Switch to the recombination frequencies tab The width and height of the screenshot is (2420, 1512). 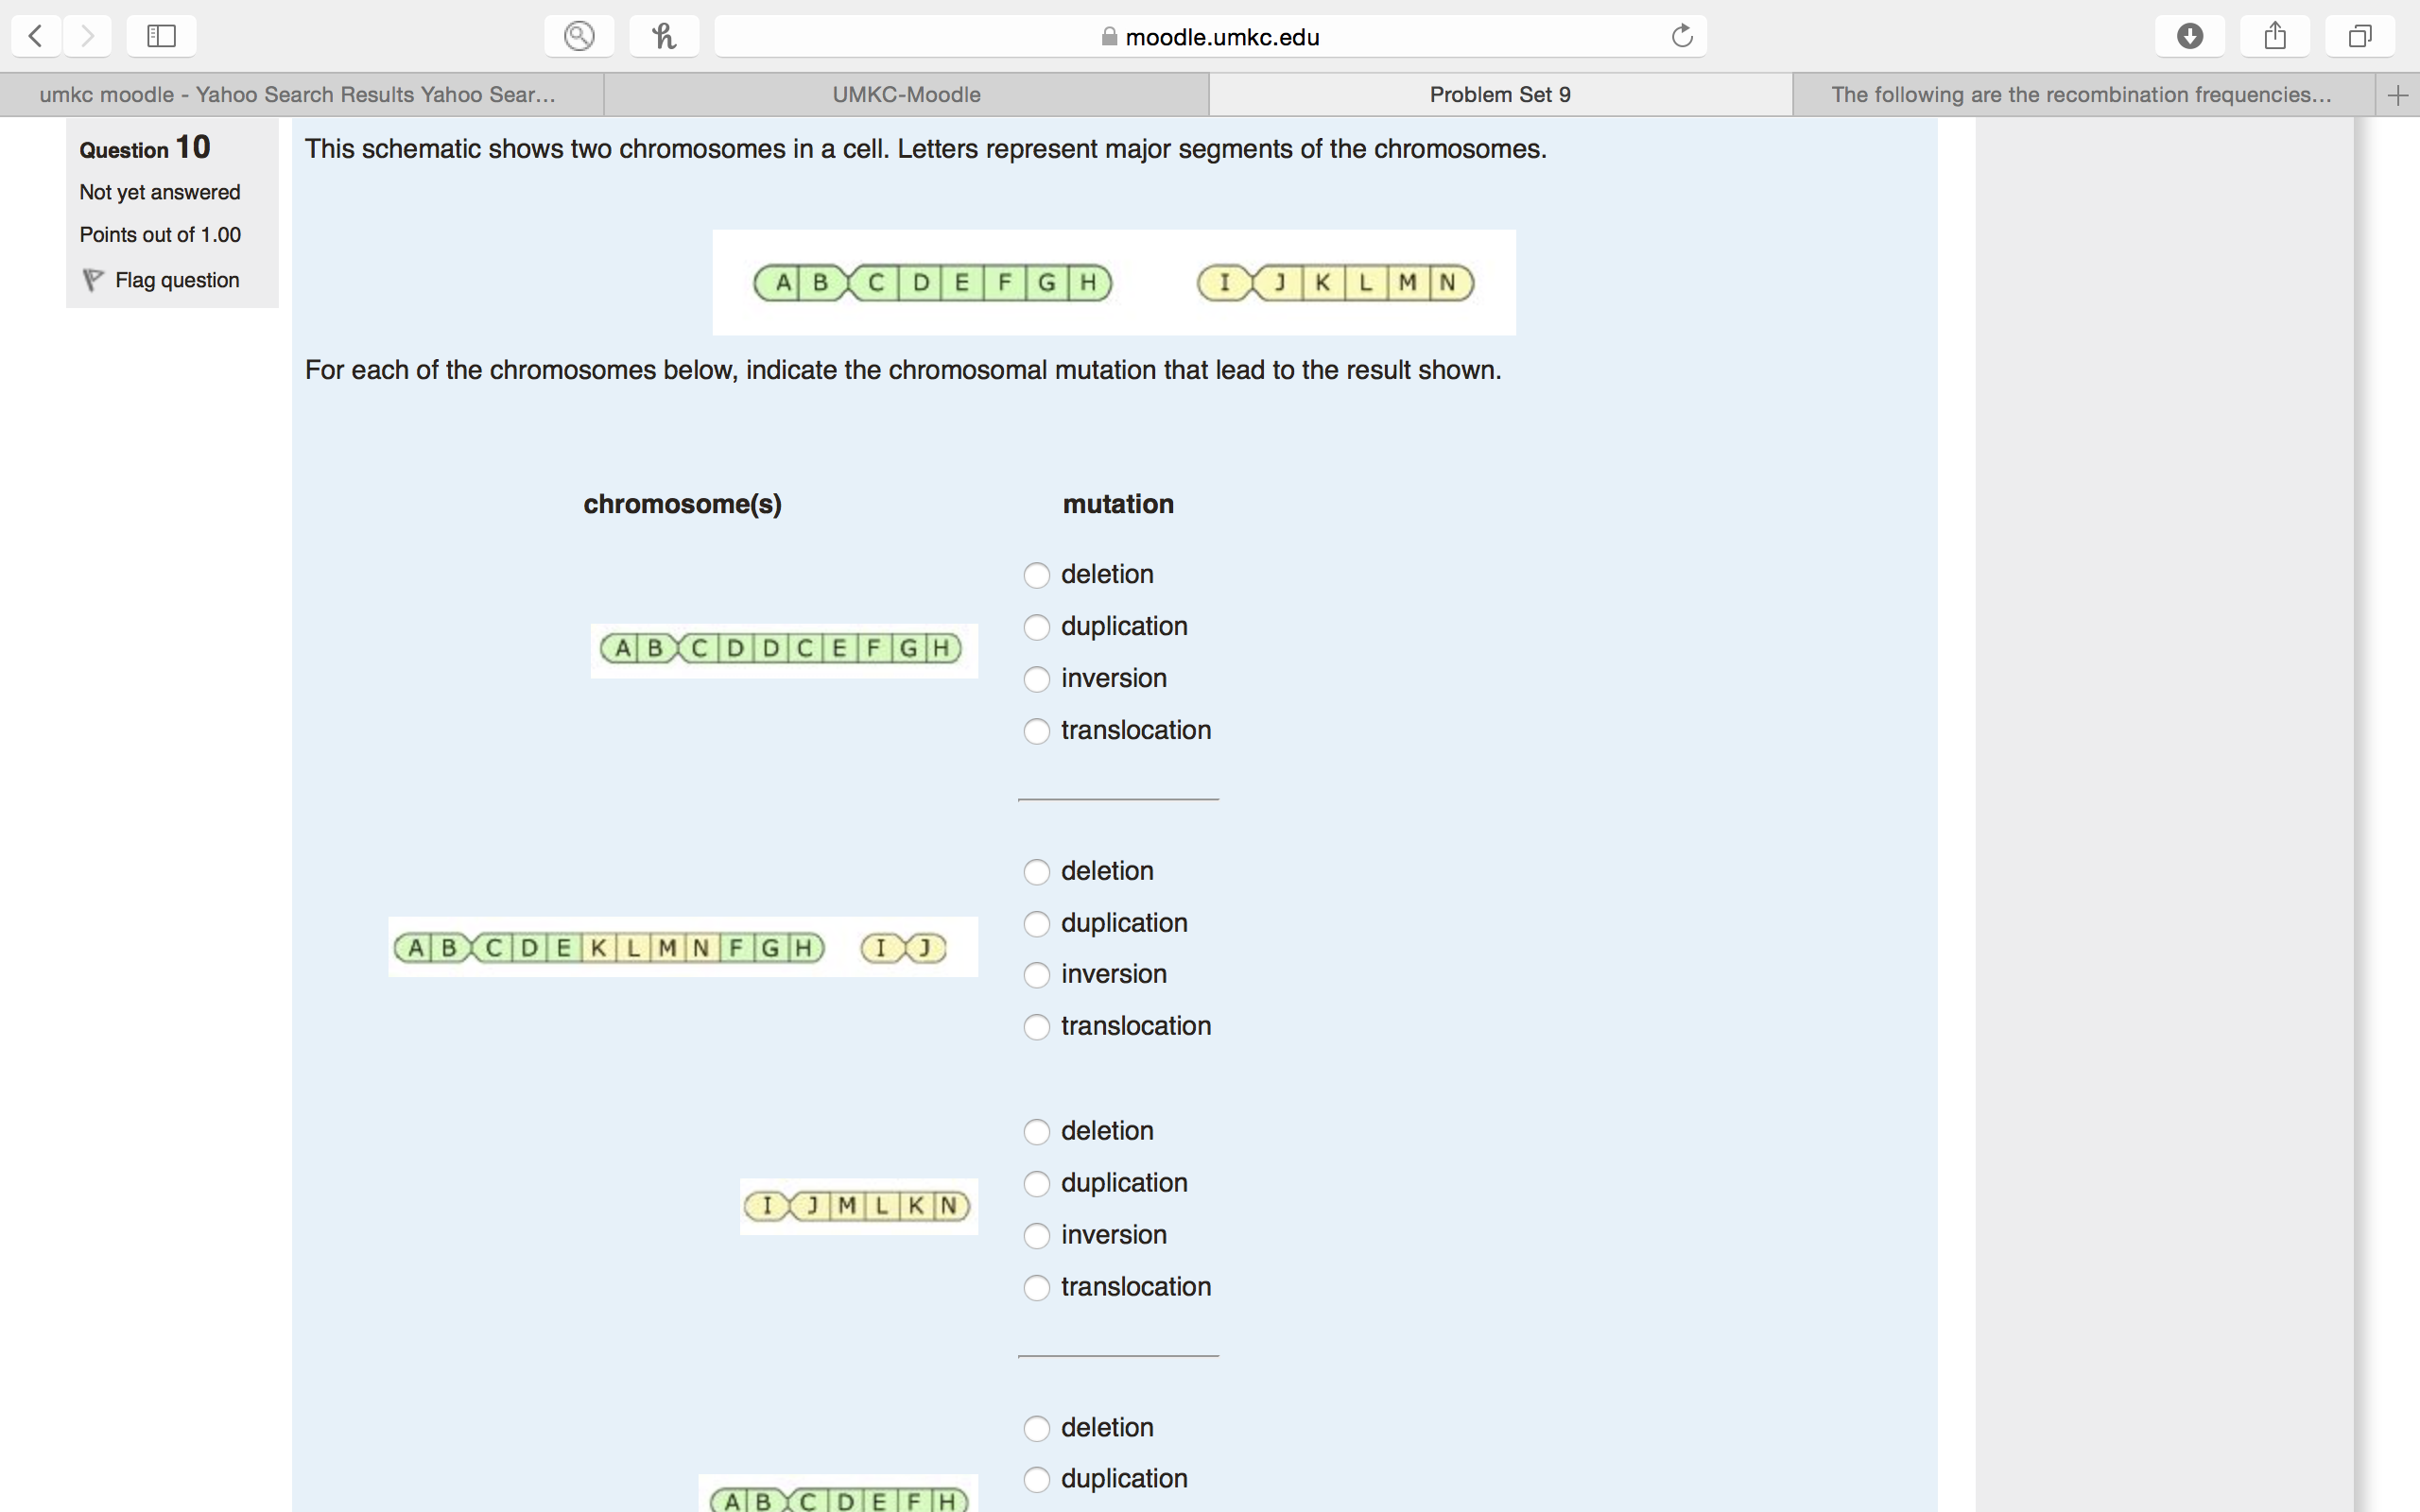tap(2081, 95)
